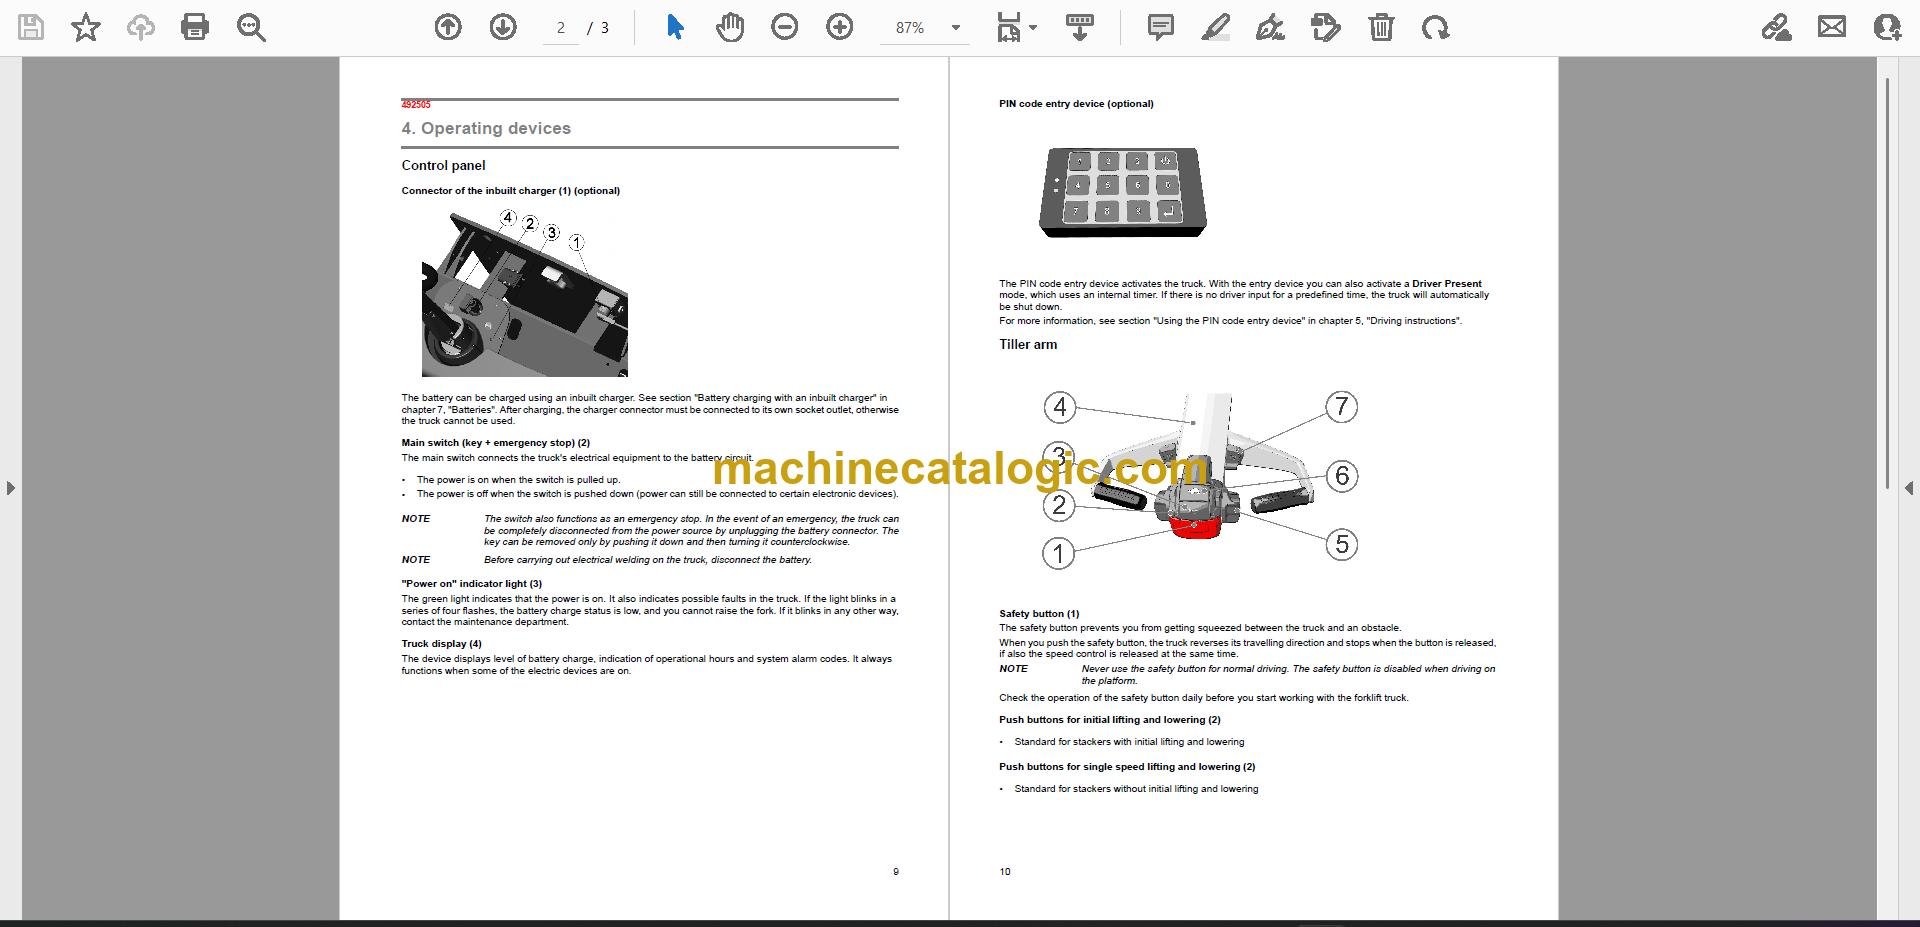Click 'PIN code entry device (optional)' heading
The height and width of the screenshot is (927, 1920).
click(x=1076, y=104)
